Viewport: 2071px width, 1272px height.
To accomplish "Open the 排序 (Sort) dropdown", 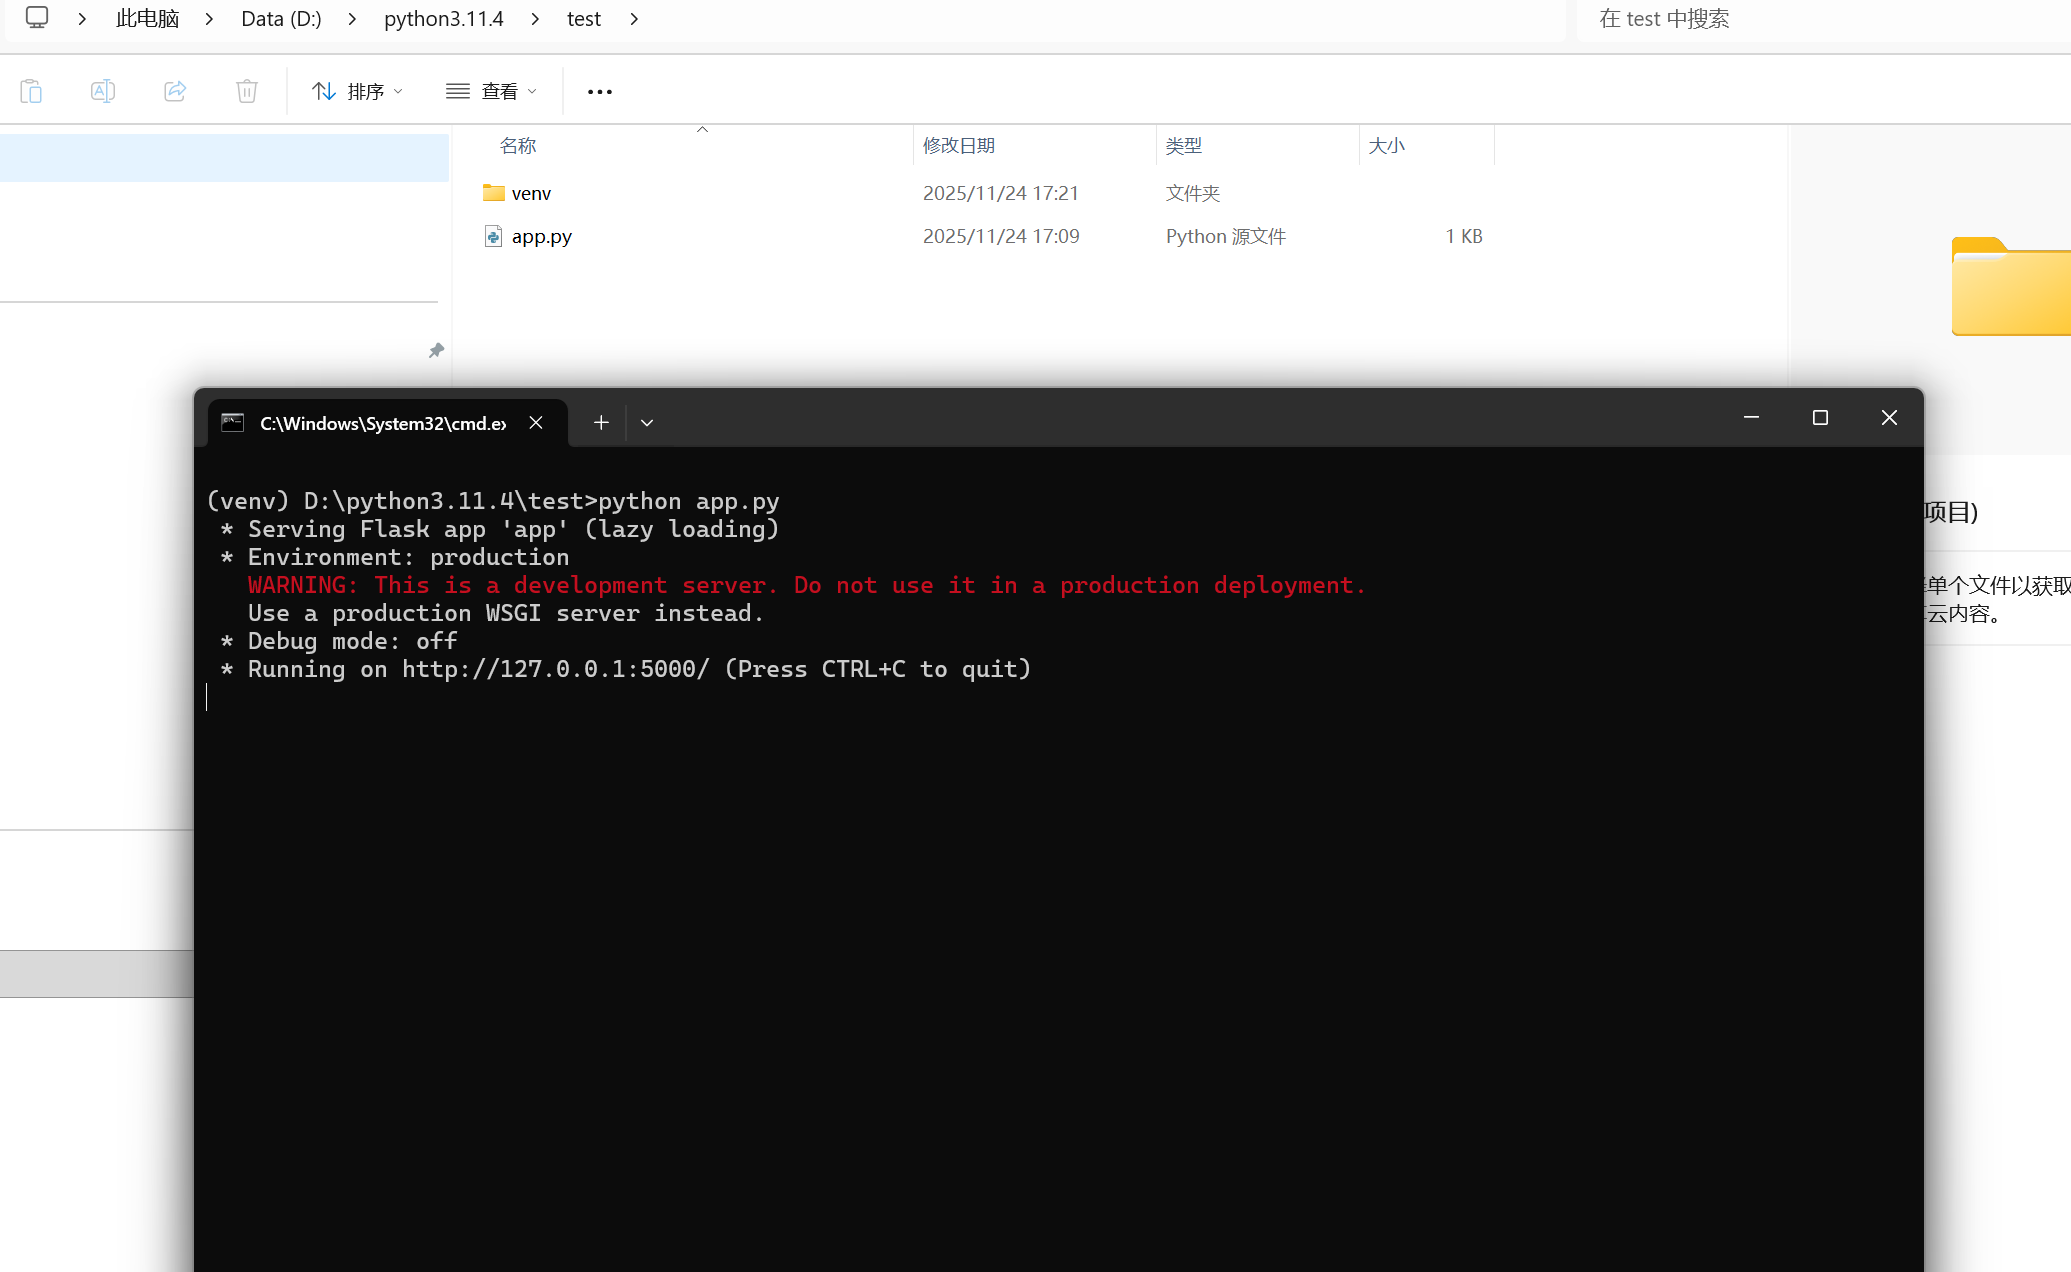I will pyautogui.click(x=356, y=90).
